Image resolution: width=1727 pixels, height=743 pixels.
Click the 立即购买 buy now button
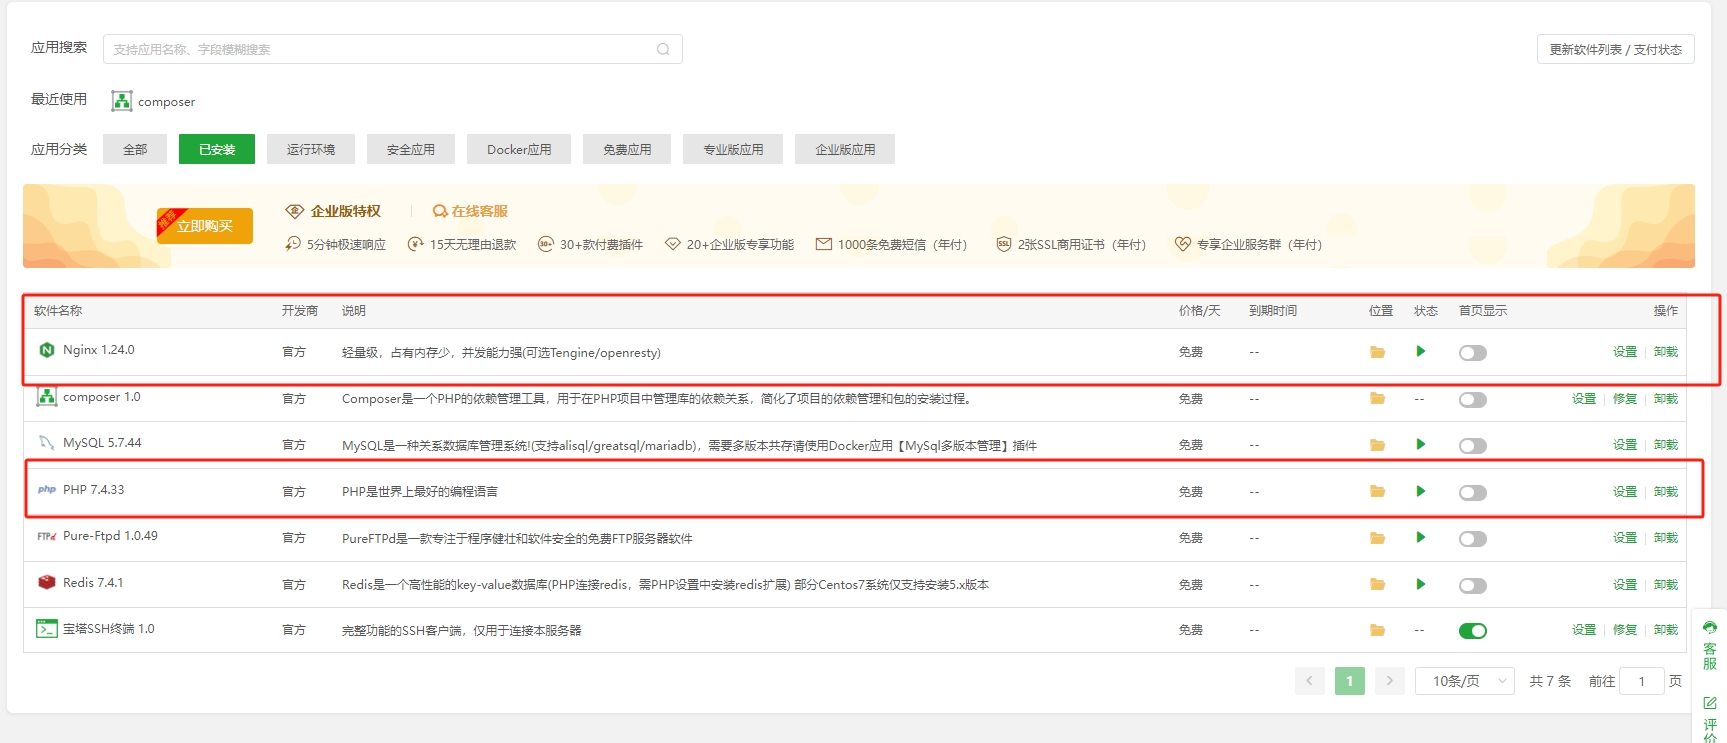204,225
